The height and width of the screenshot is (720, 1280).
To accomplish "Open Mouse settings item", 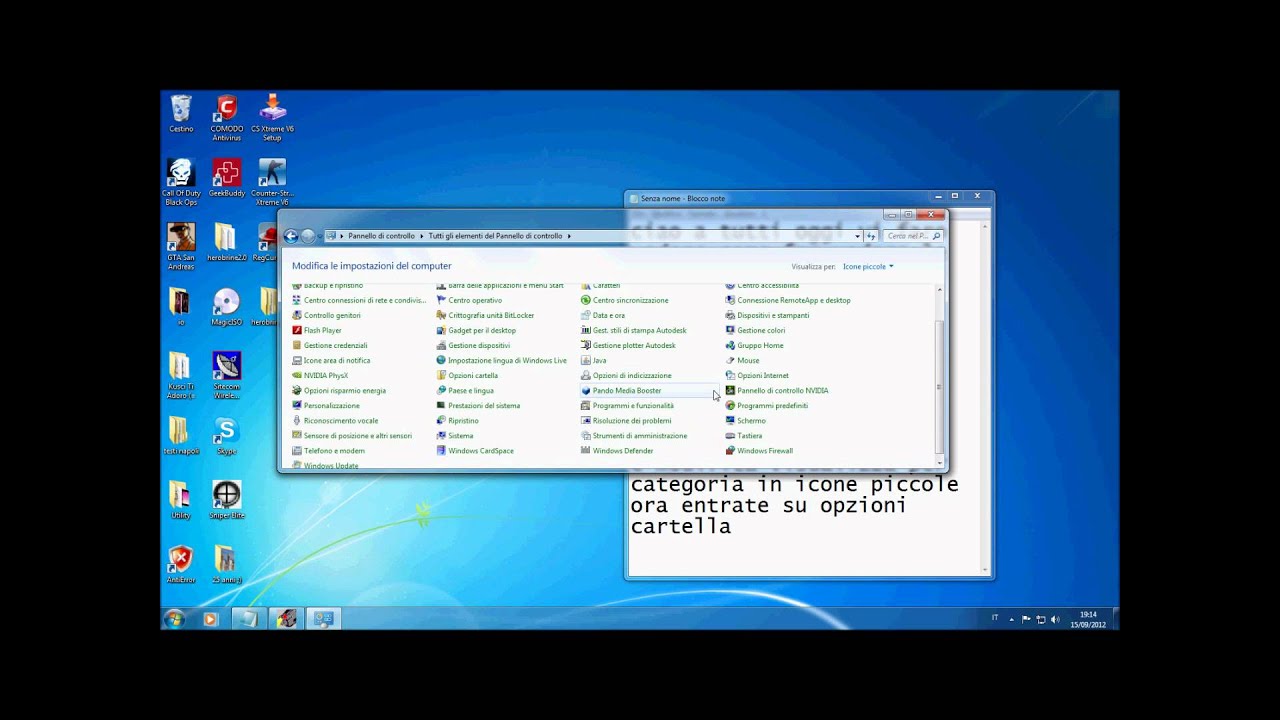I will click(x=742, y=360).
